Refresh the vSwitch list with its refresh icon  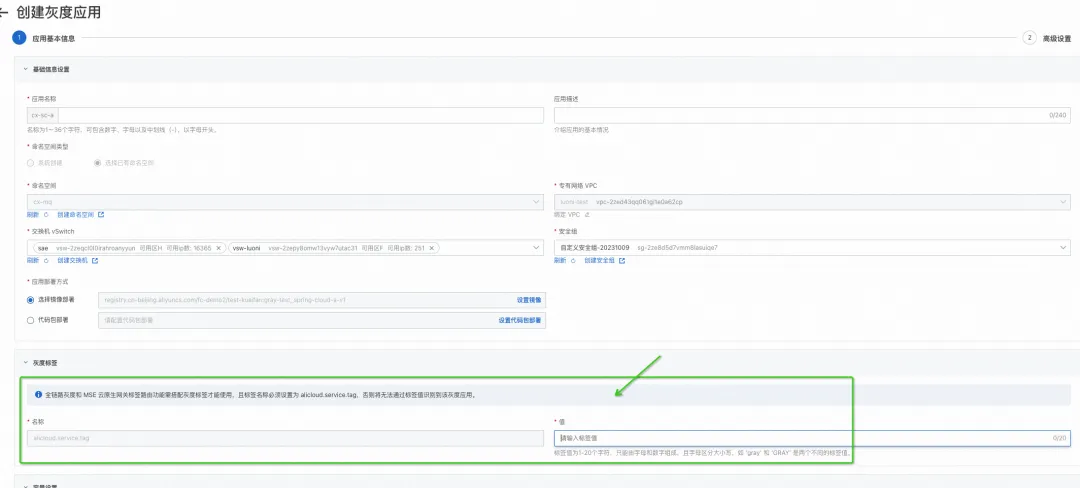click(45, 261)
